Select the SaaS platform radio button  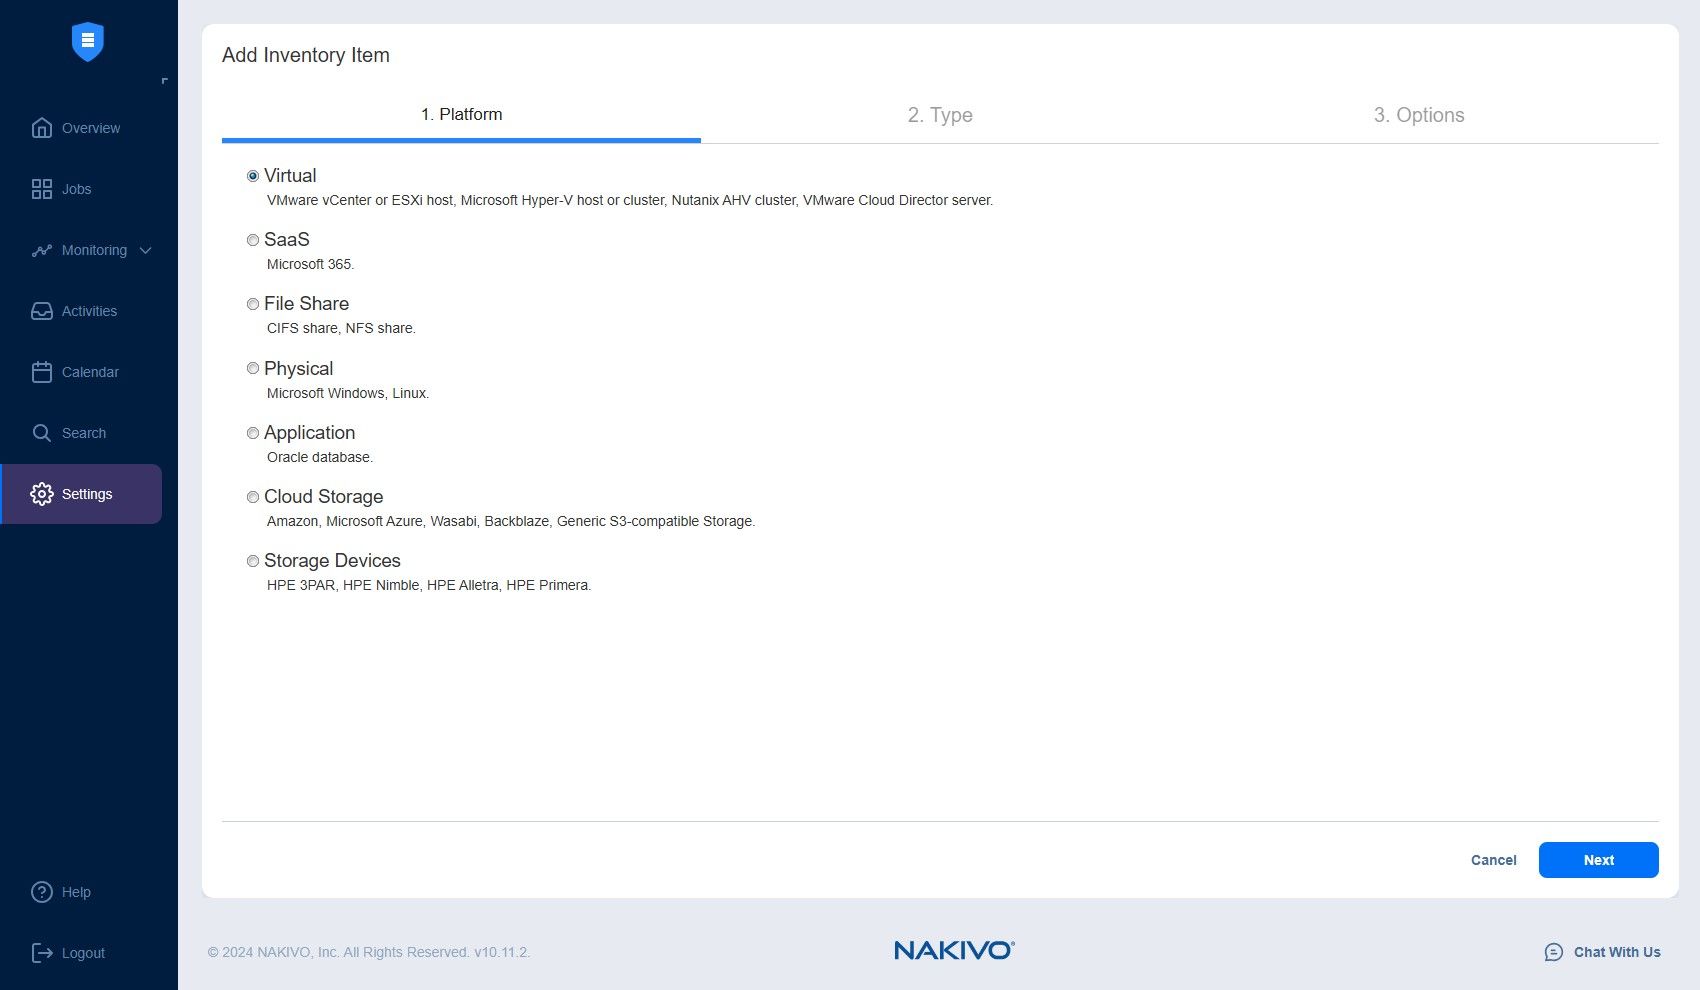point(252,240)
